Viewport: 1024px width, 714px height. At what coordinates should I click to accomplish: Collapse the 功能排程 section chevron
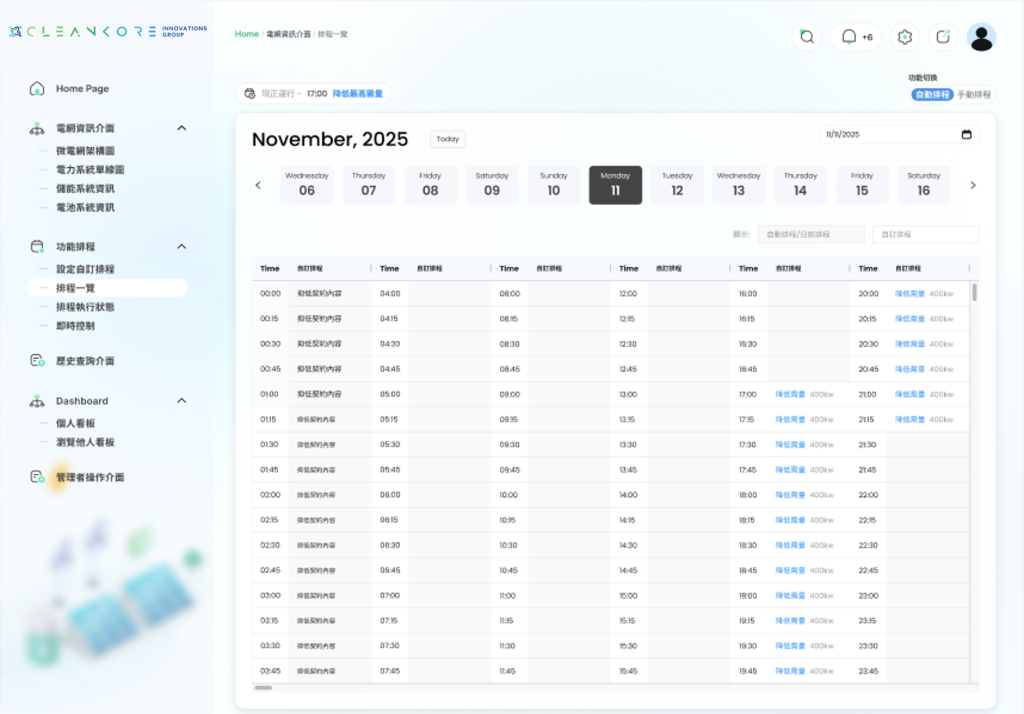(x=181, y=246)
